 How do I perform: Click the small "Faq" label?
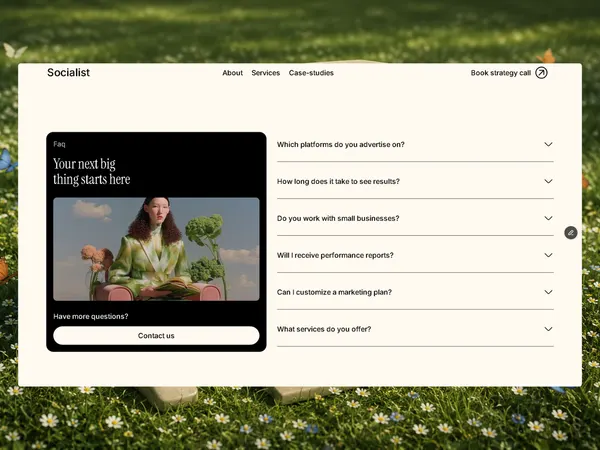(x=59, y=144)
